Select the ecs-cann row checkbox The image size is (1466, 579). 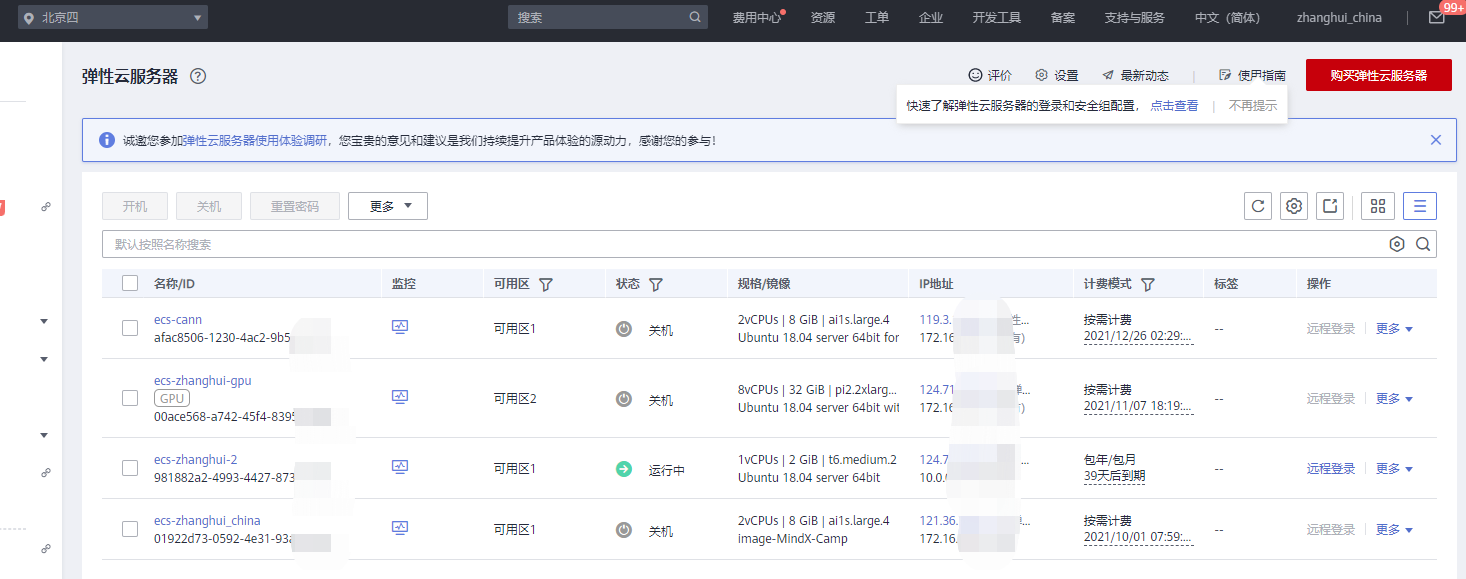tap(130, 328)
